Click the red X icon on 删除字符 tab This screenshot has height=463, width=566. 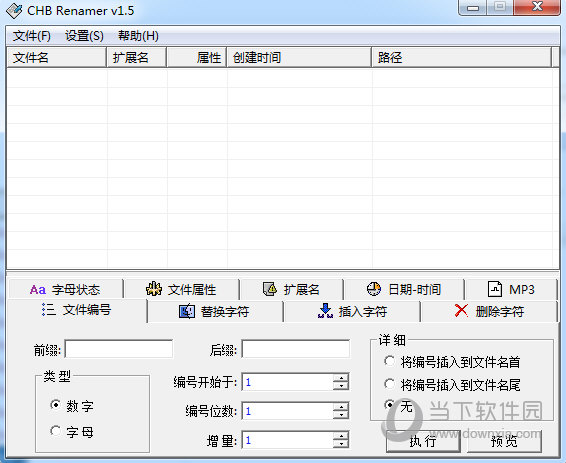point(461,311)
